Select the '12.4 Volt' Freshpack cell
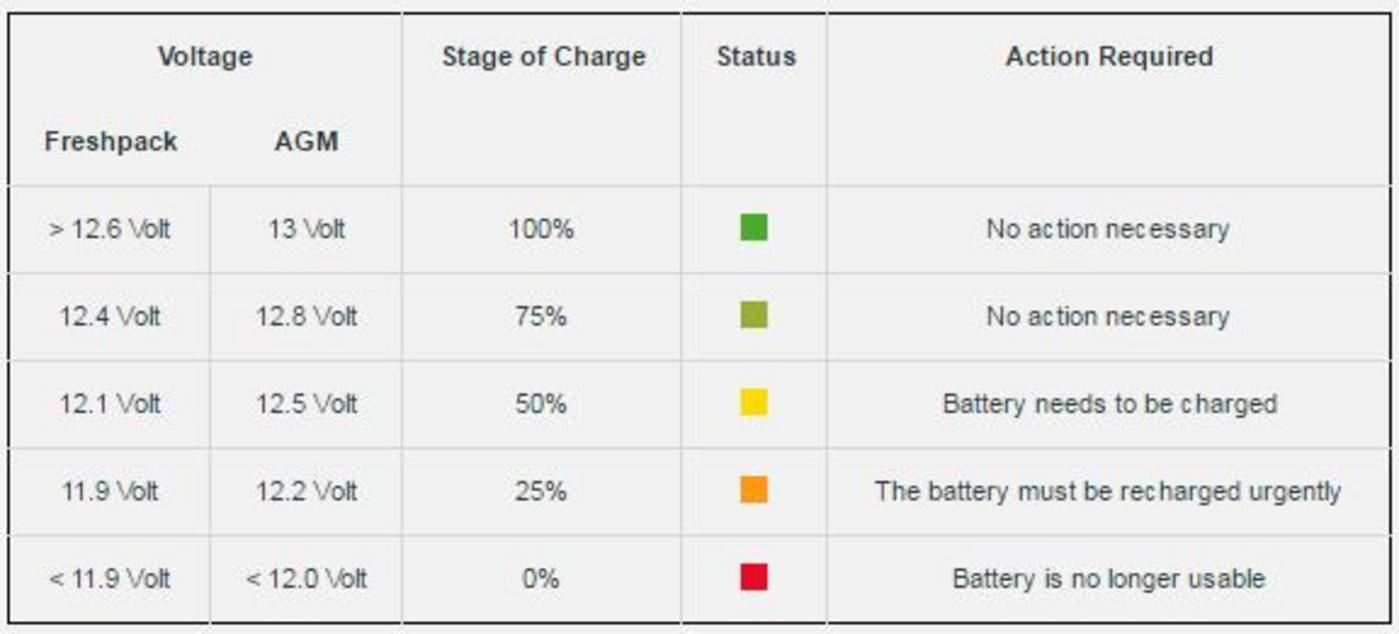 coord(110,317)
